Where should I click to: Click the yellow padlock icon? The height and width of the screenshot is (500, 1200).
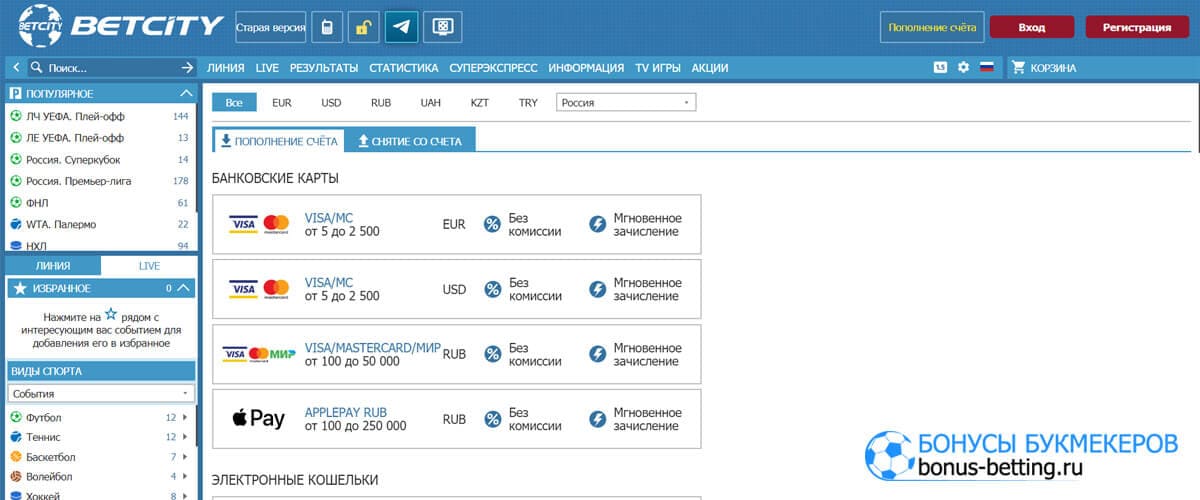point(363,28)
